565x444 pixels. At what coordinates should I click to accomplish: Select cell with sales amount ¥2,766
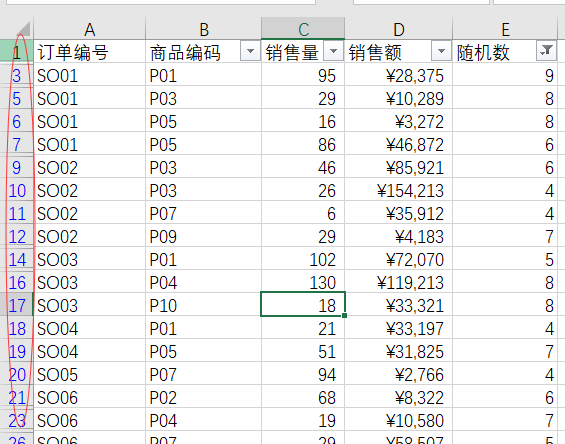coord(399,374)
